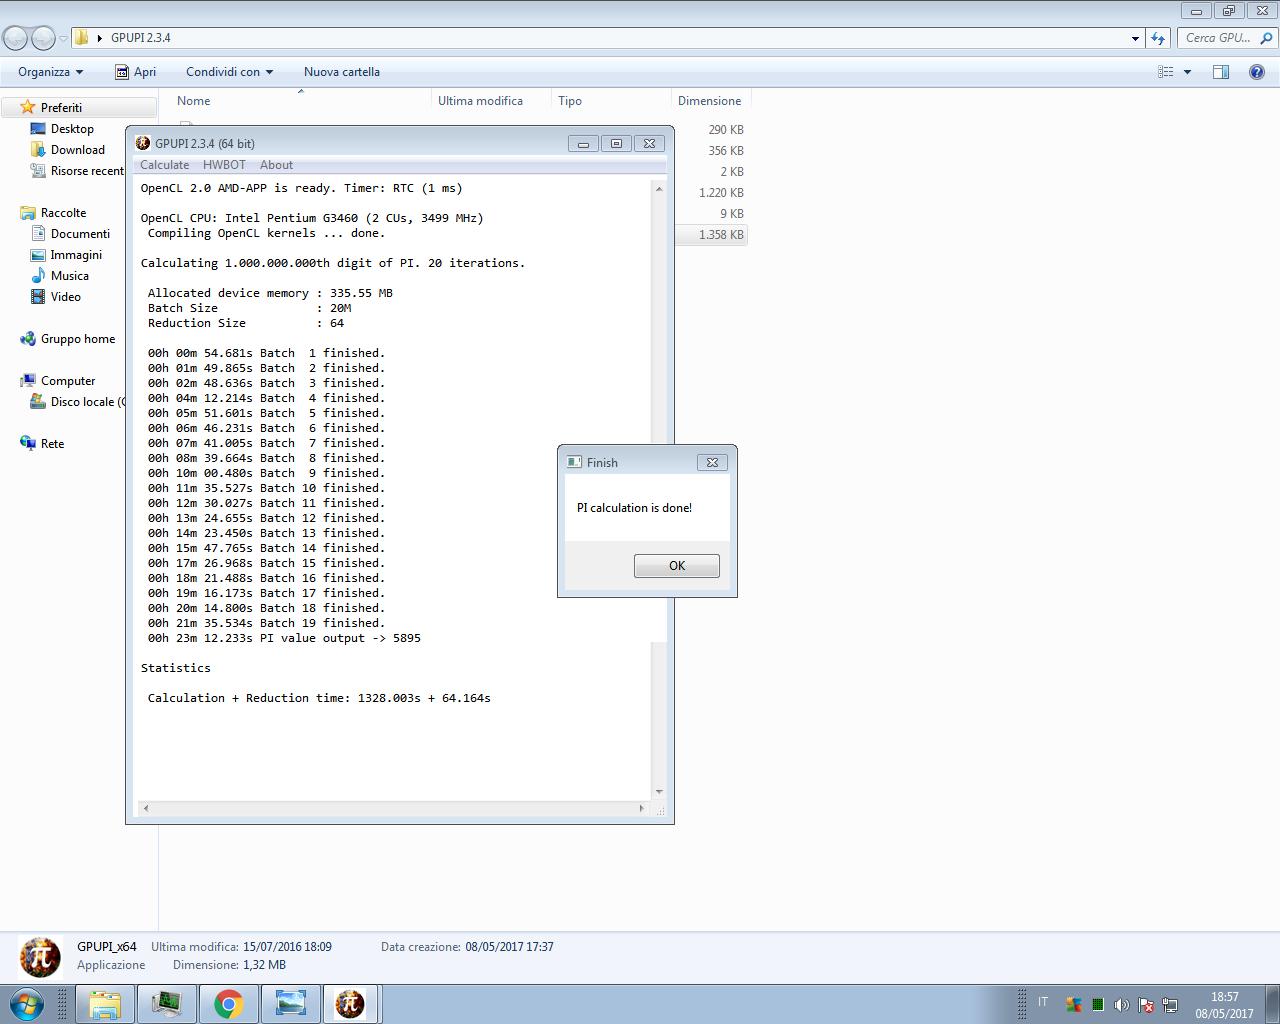Click the green grid tray icon
This screenshot has width=1280, height=1024.
[1098, 1005]
